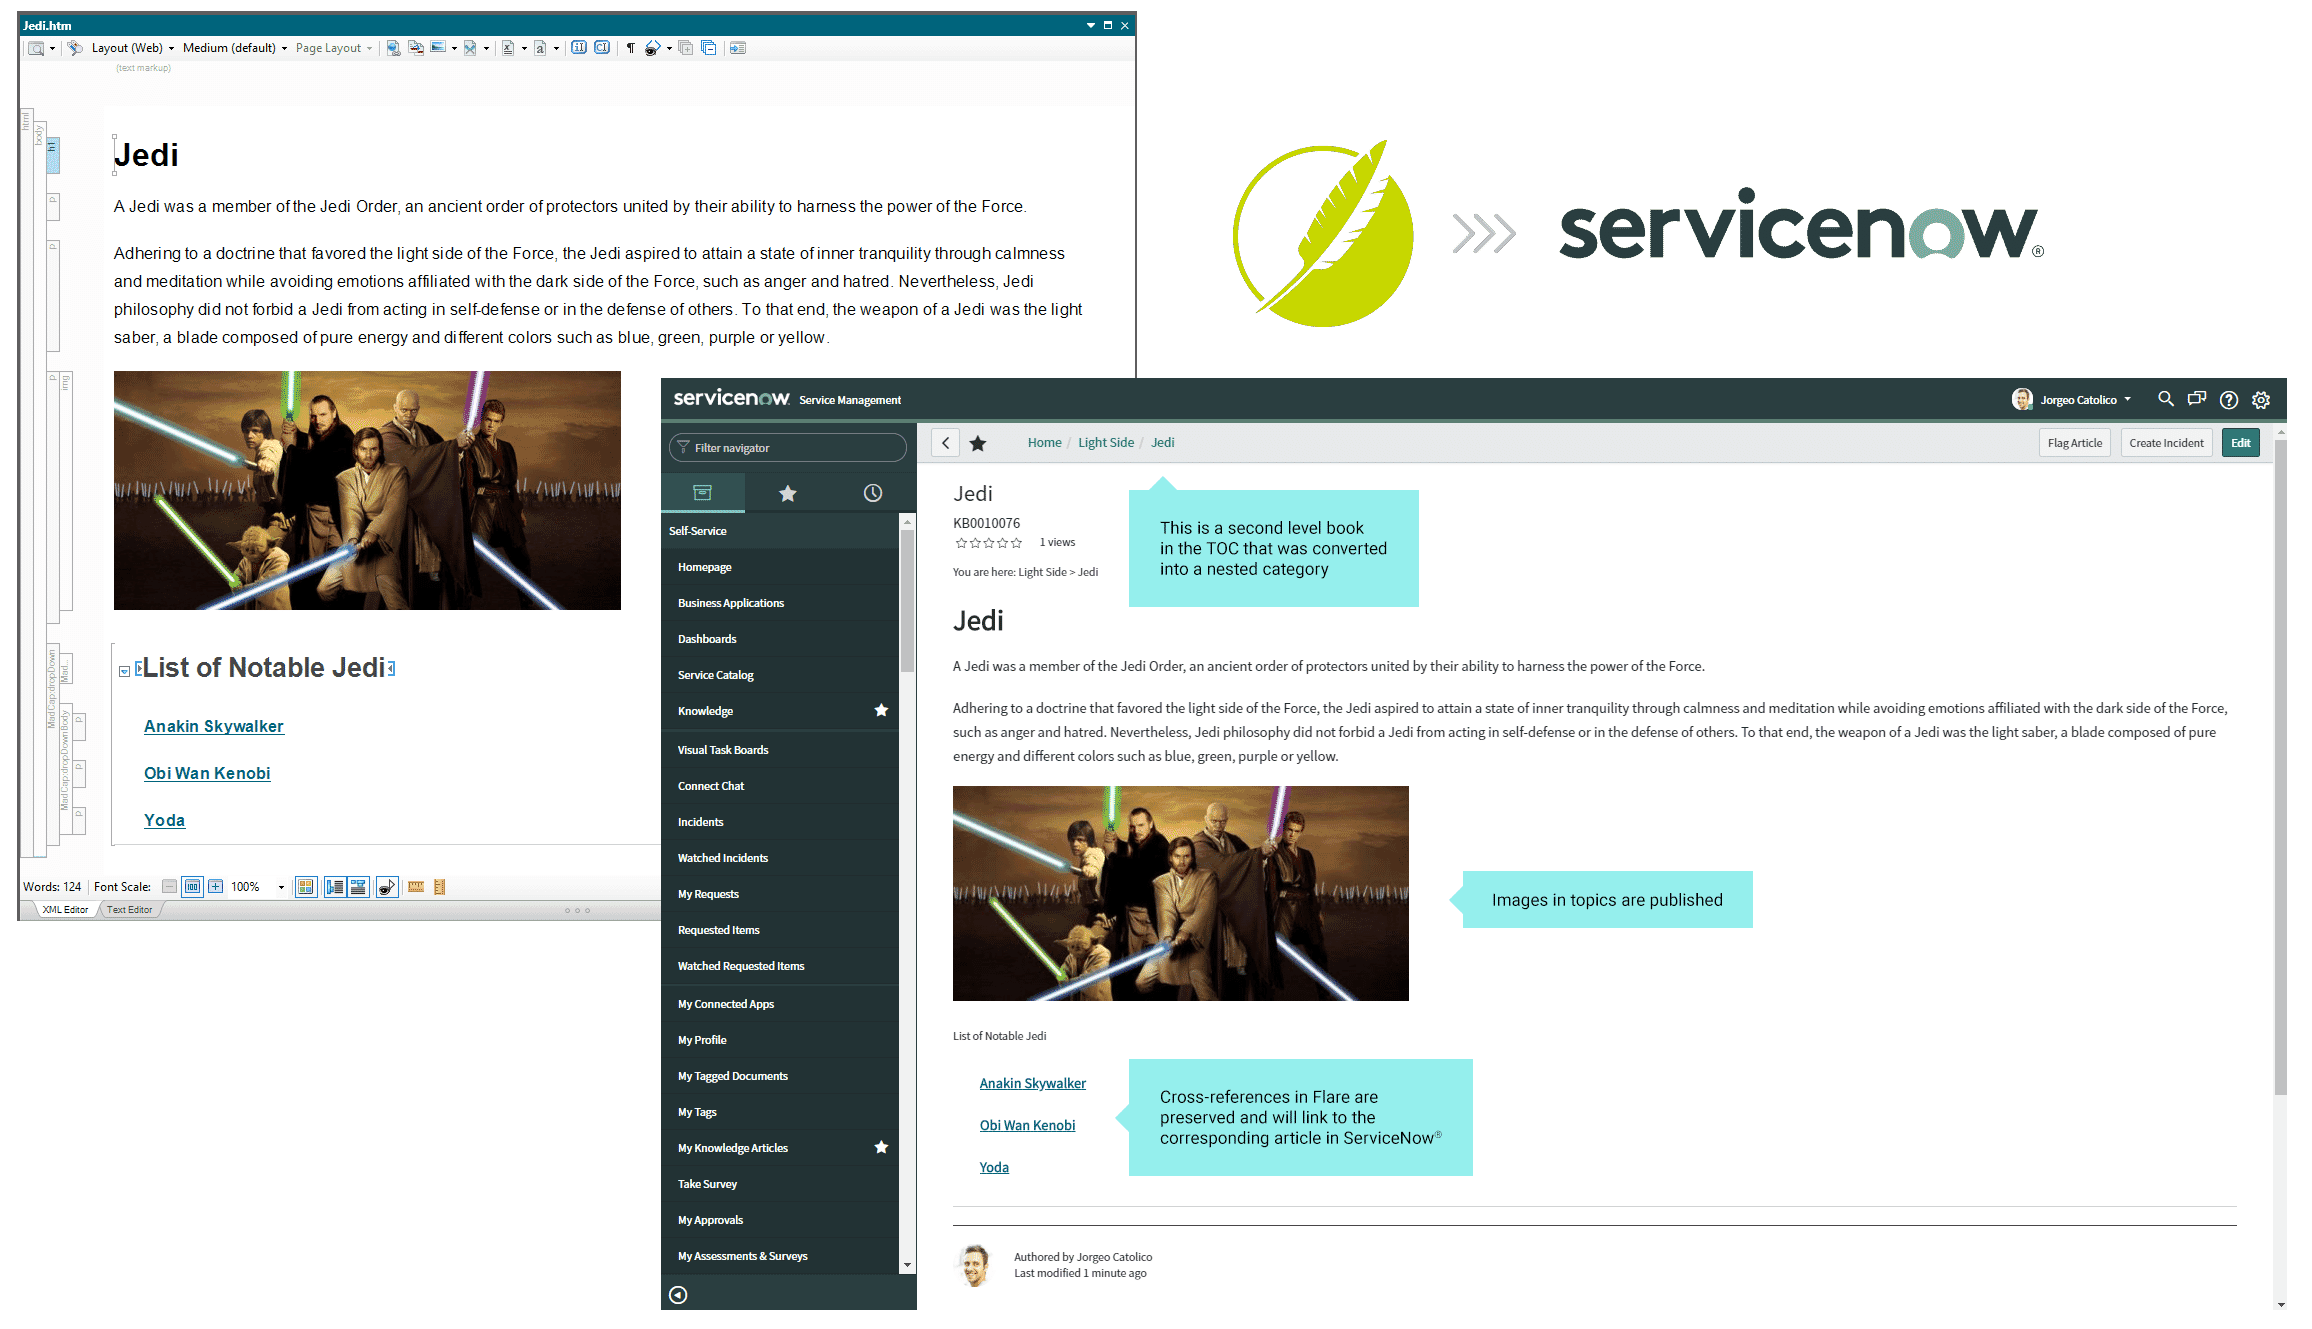Toggle the 'CI' concept markers button
Viewport: 2312px width, 1329px height.
[x=602, y=47]
